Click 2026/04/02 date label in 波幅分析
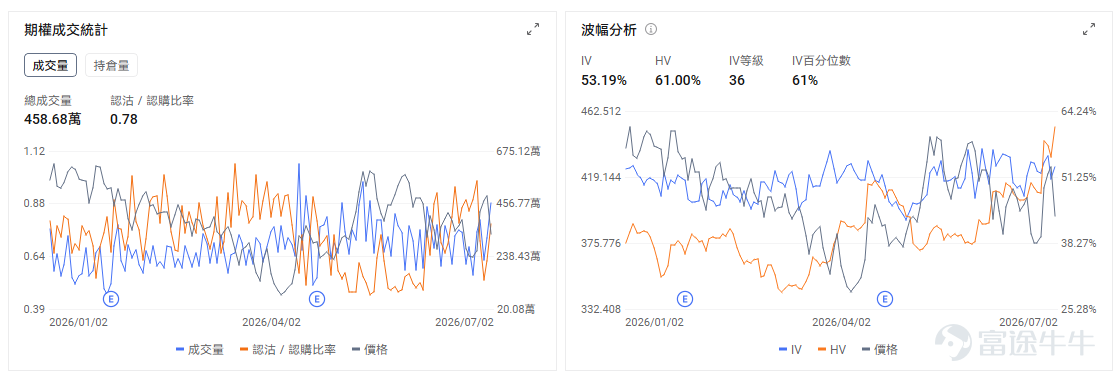This screenshot has width=1115, height=379. pos(841,322)
